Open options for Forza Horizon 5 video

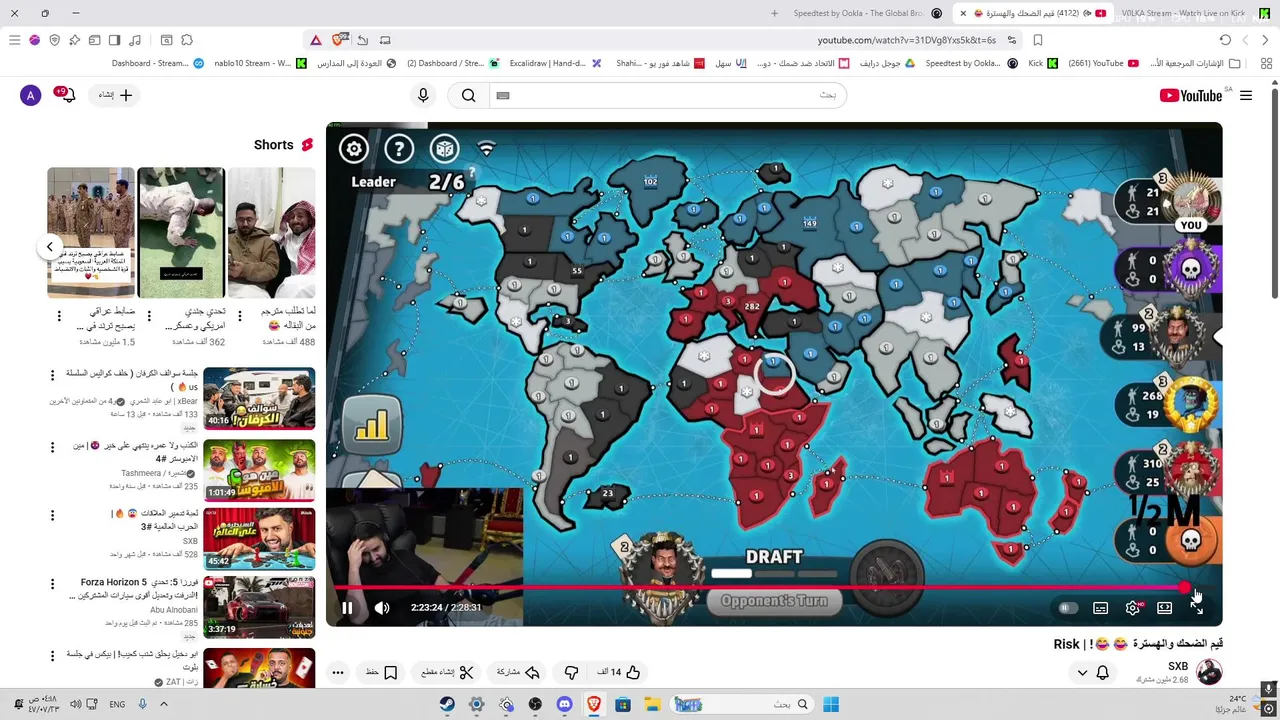pos(53,584)
